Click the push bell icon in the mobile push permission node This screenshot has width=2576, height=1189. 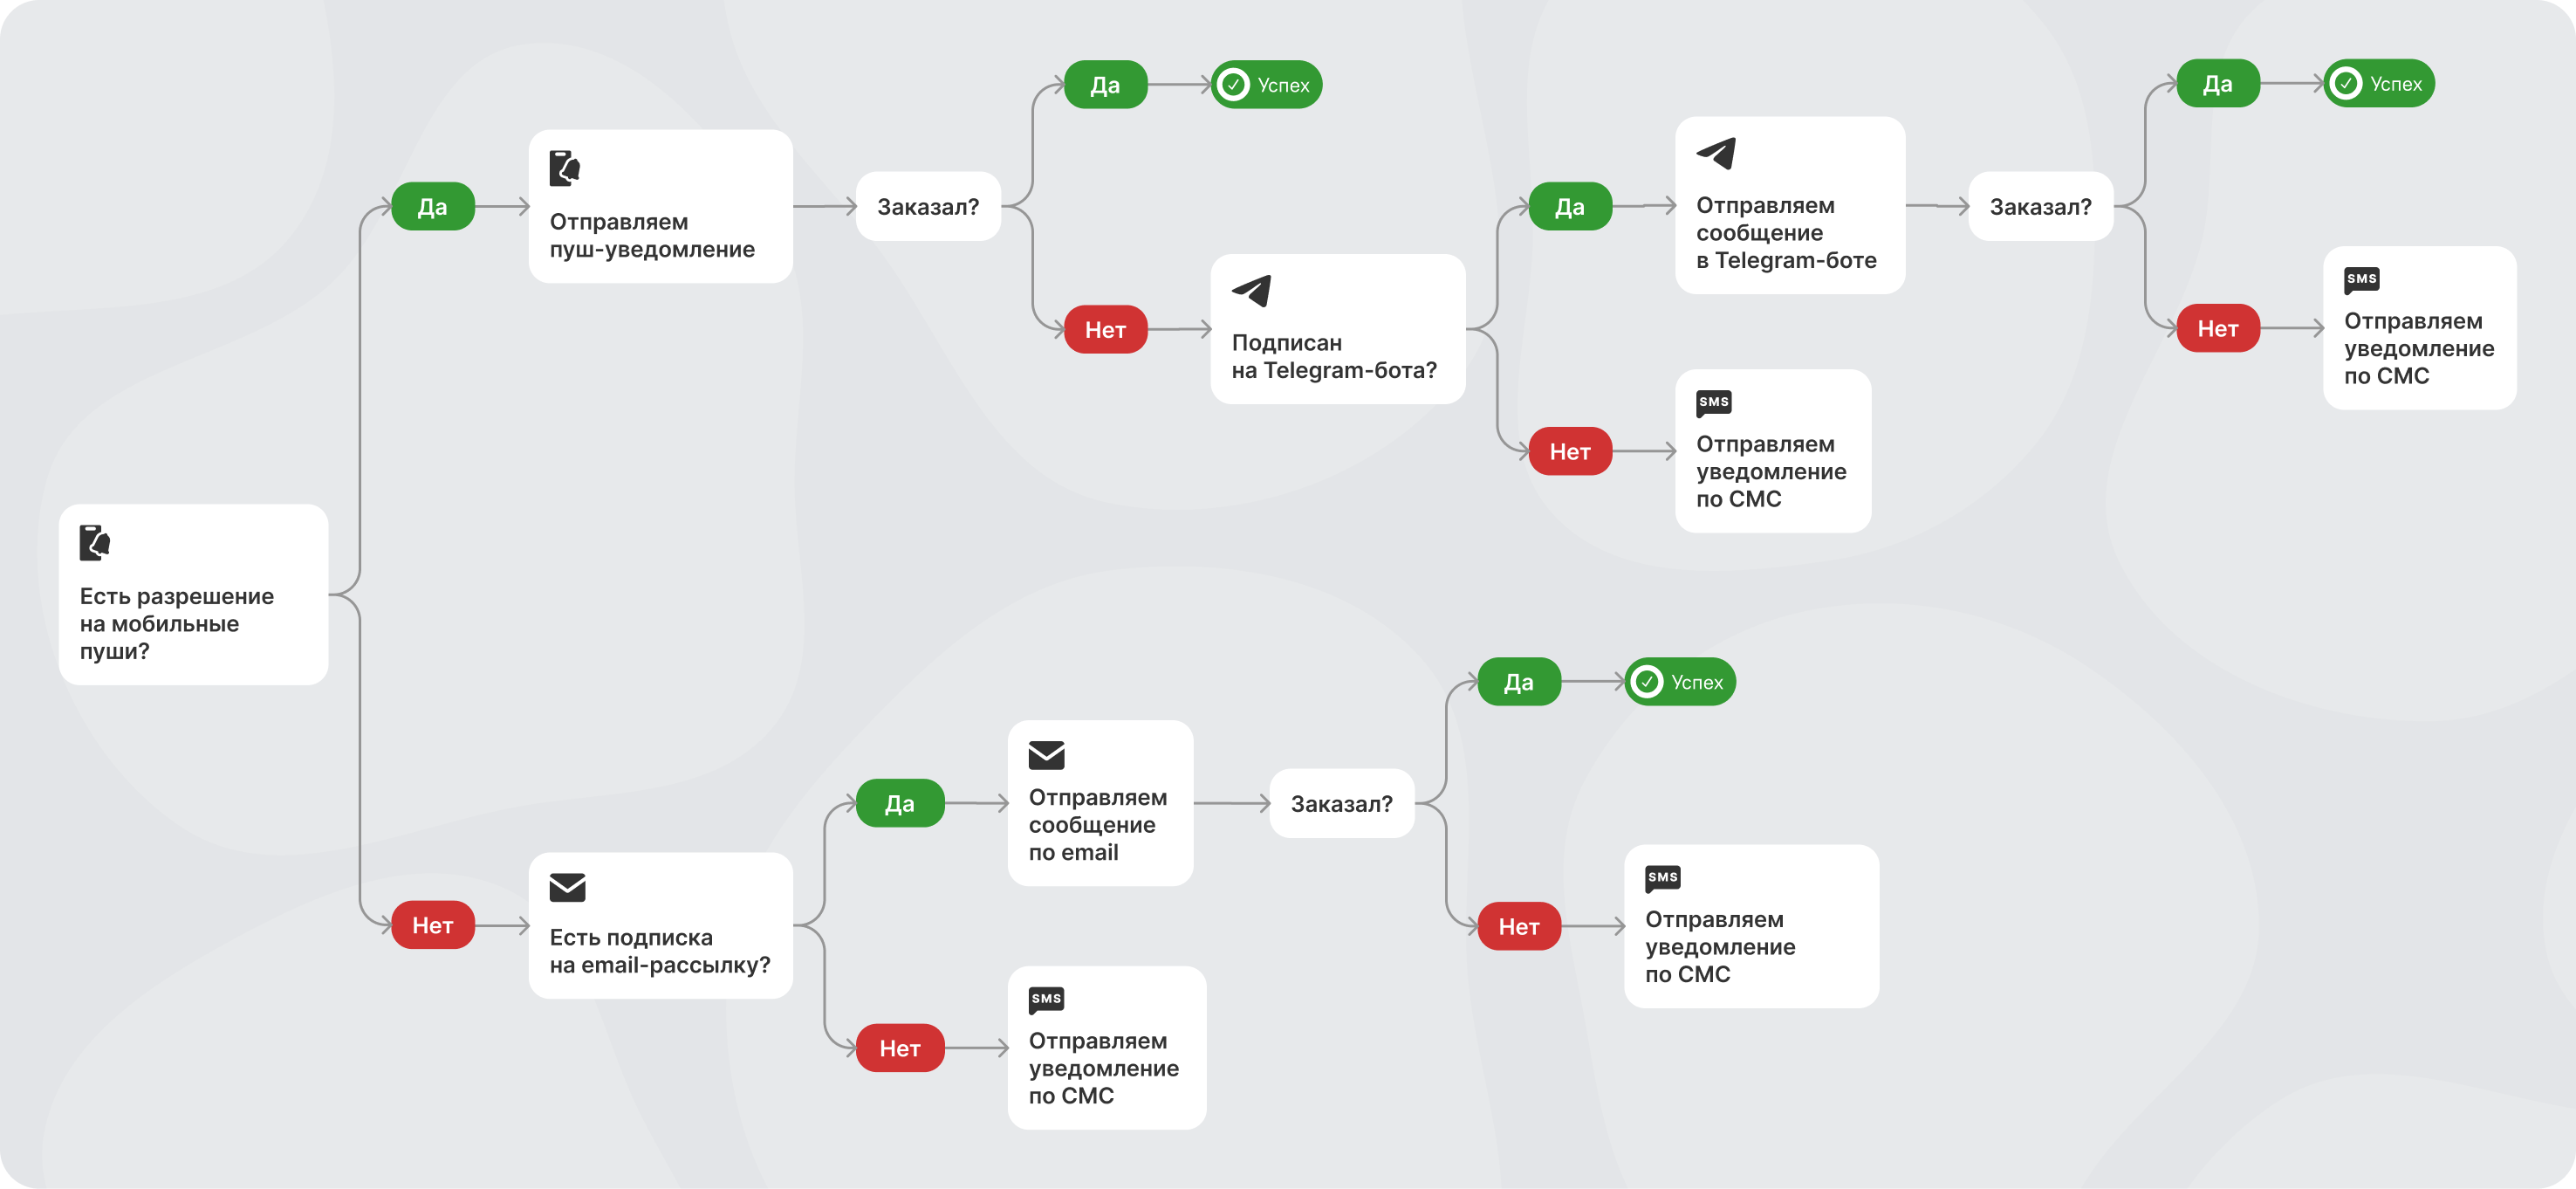pos(95,542)
